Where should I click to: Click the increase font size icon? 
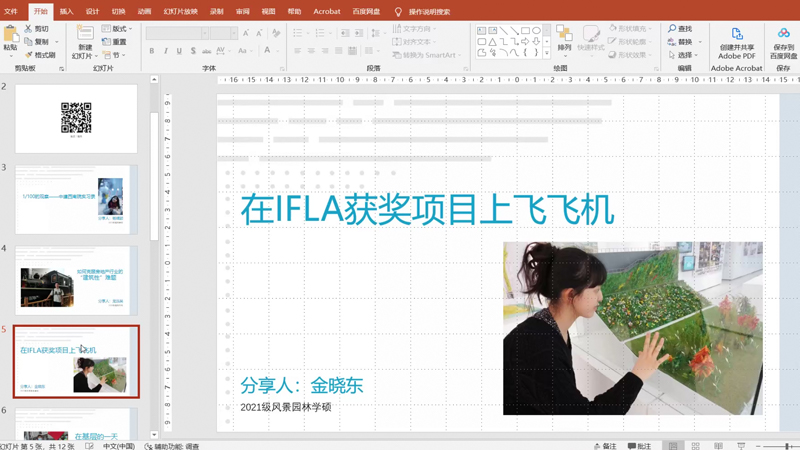point(246,33)
